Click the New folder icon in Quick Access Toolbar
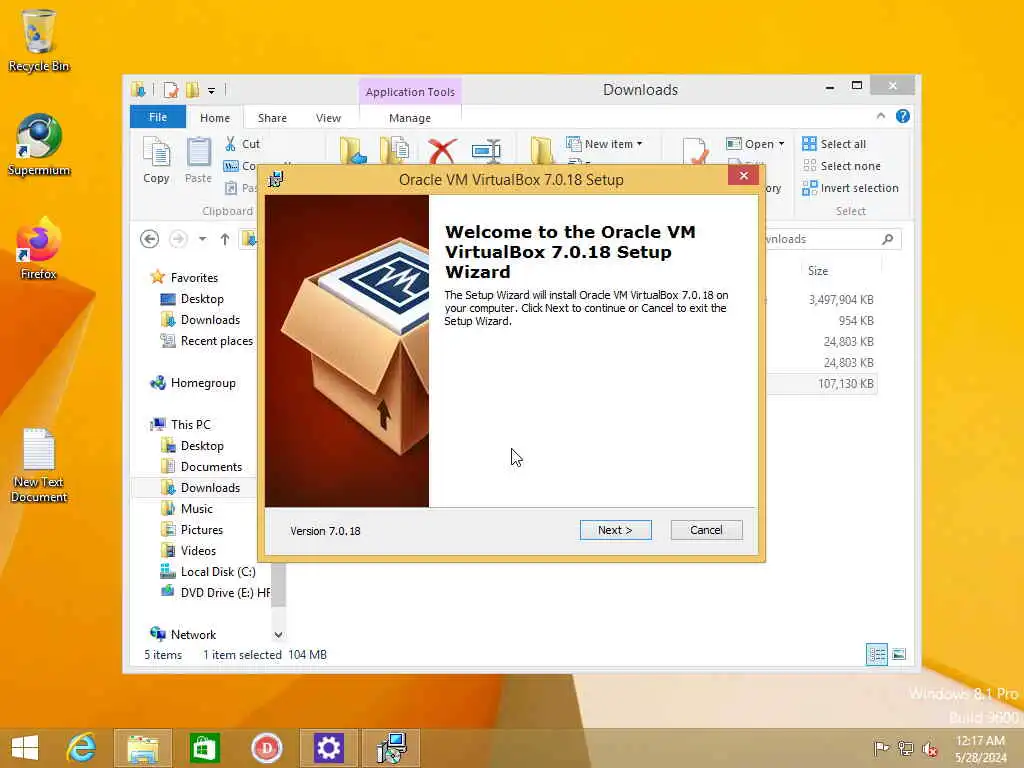The height and width of the screenshot is (768, 1024). tap(193, 90)
